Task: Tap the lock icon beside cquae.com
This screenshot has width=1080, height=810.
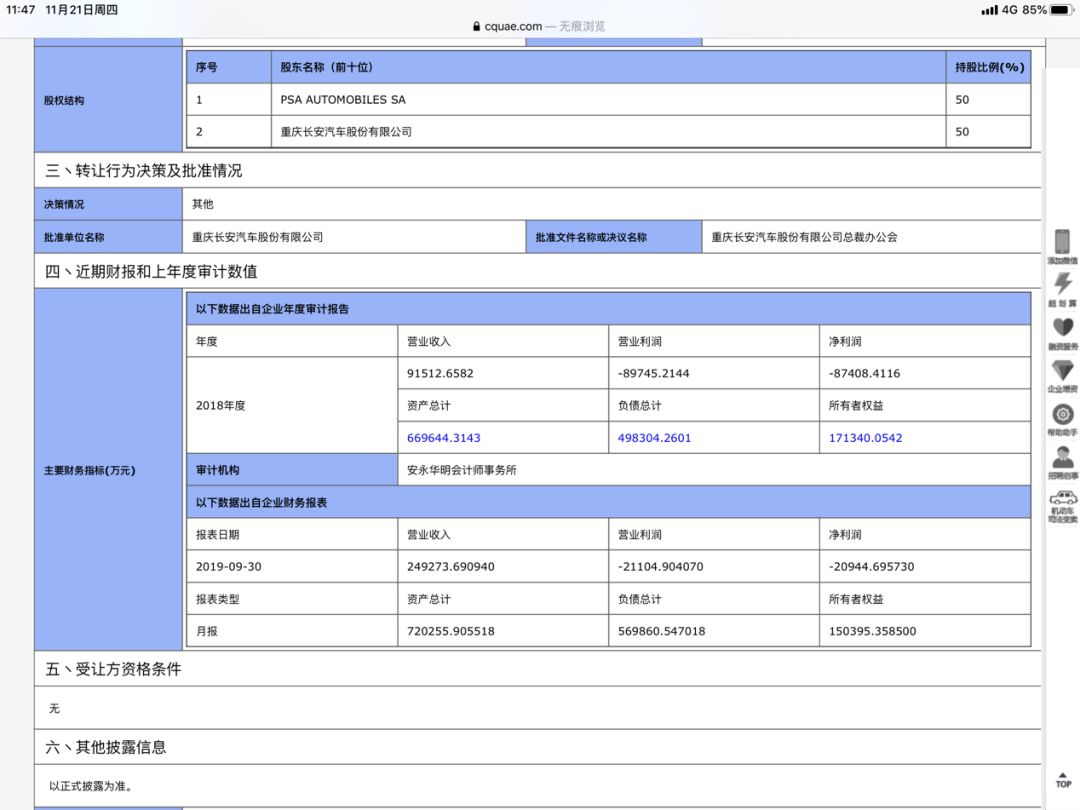Action: (476, 26)
